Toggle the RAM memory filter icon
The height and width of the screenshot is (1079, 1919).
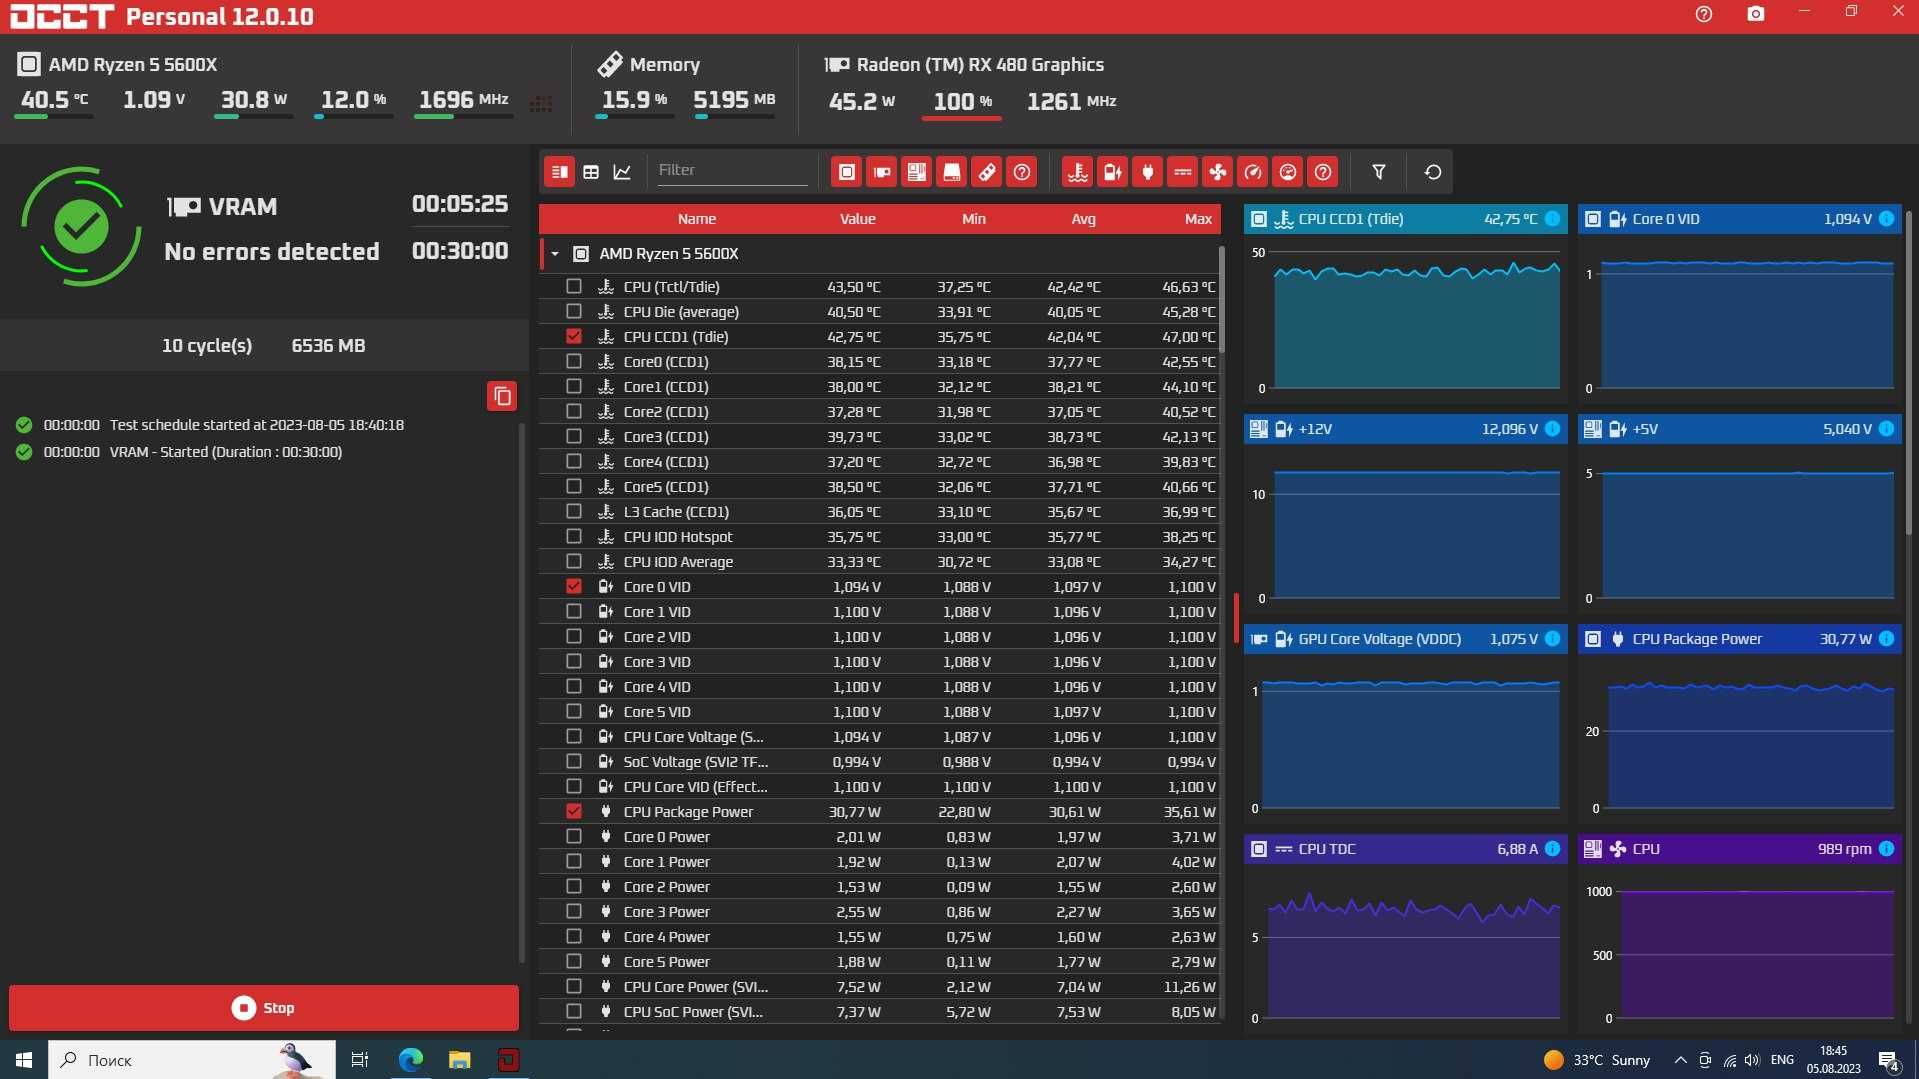987,172
